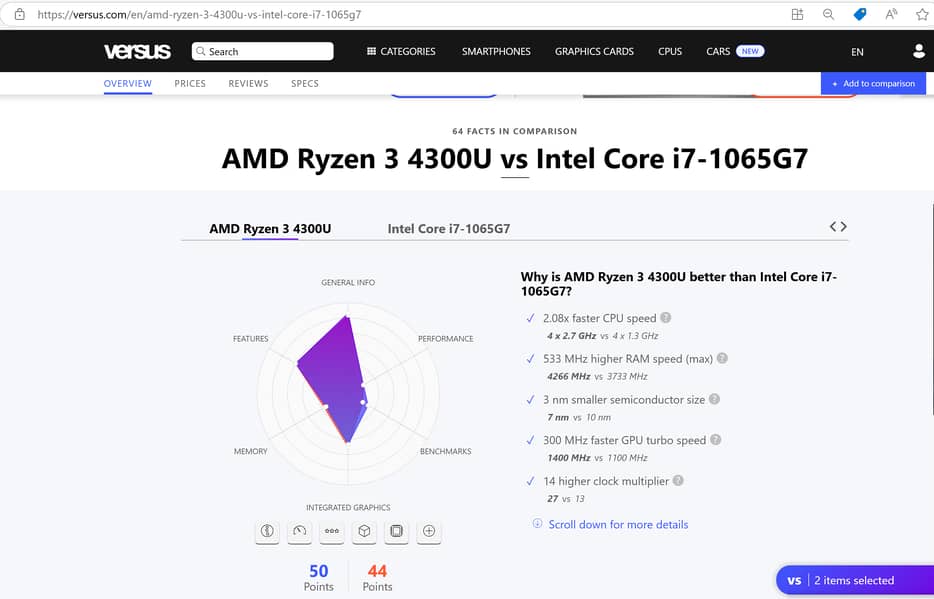This screenshot has height=599, width=934.
Task: Click the blue shopping tag icon in address bar
Action: [x=860, y=14]
